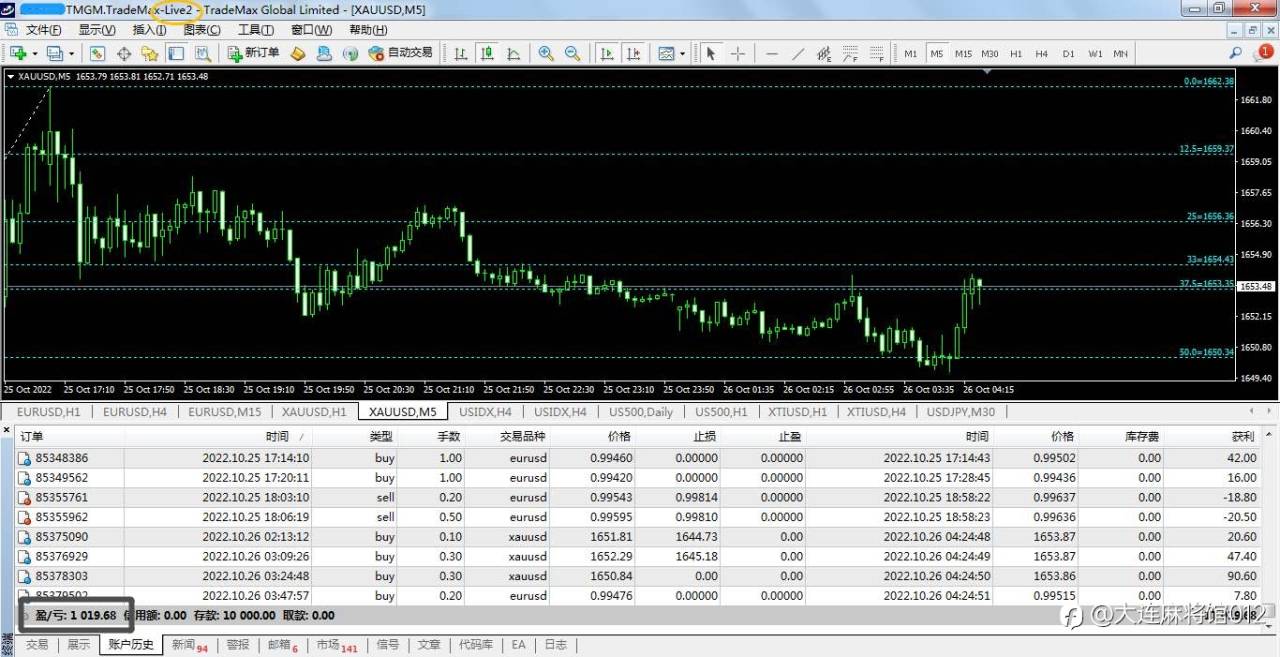The width and height of the screenshot is (1280, 657).
Task: Open the Profiles dropdown arrow
Action: [x=70, y=53]
